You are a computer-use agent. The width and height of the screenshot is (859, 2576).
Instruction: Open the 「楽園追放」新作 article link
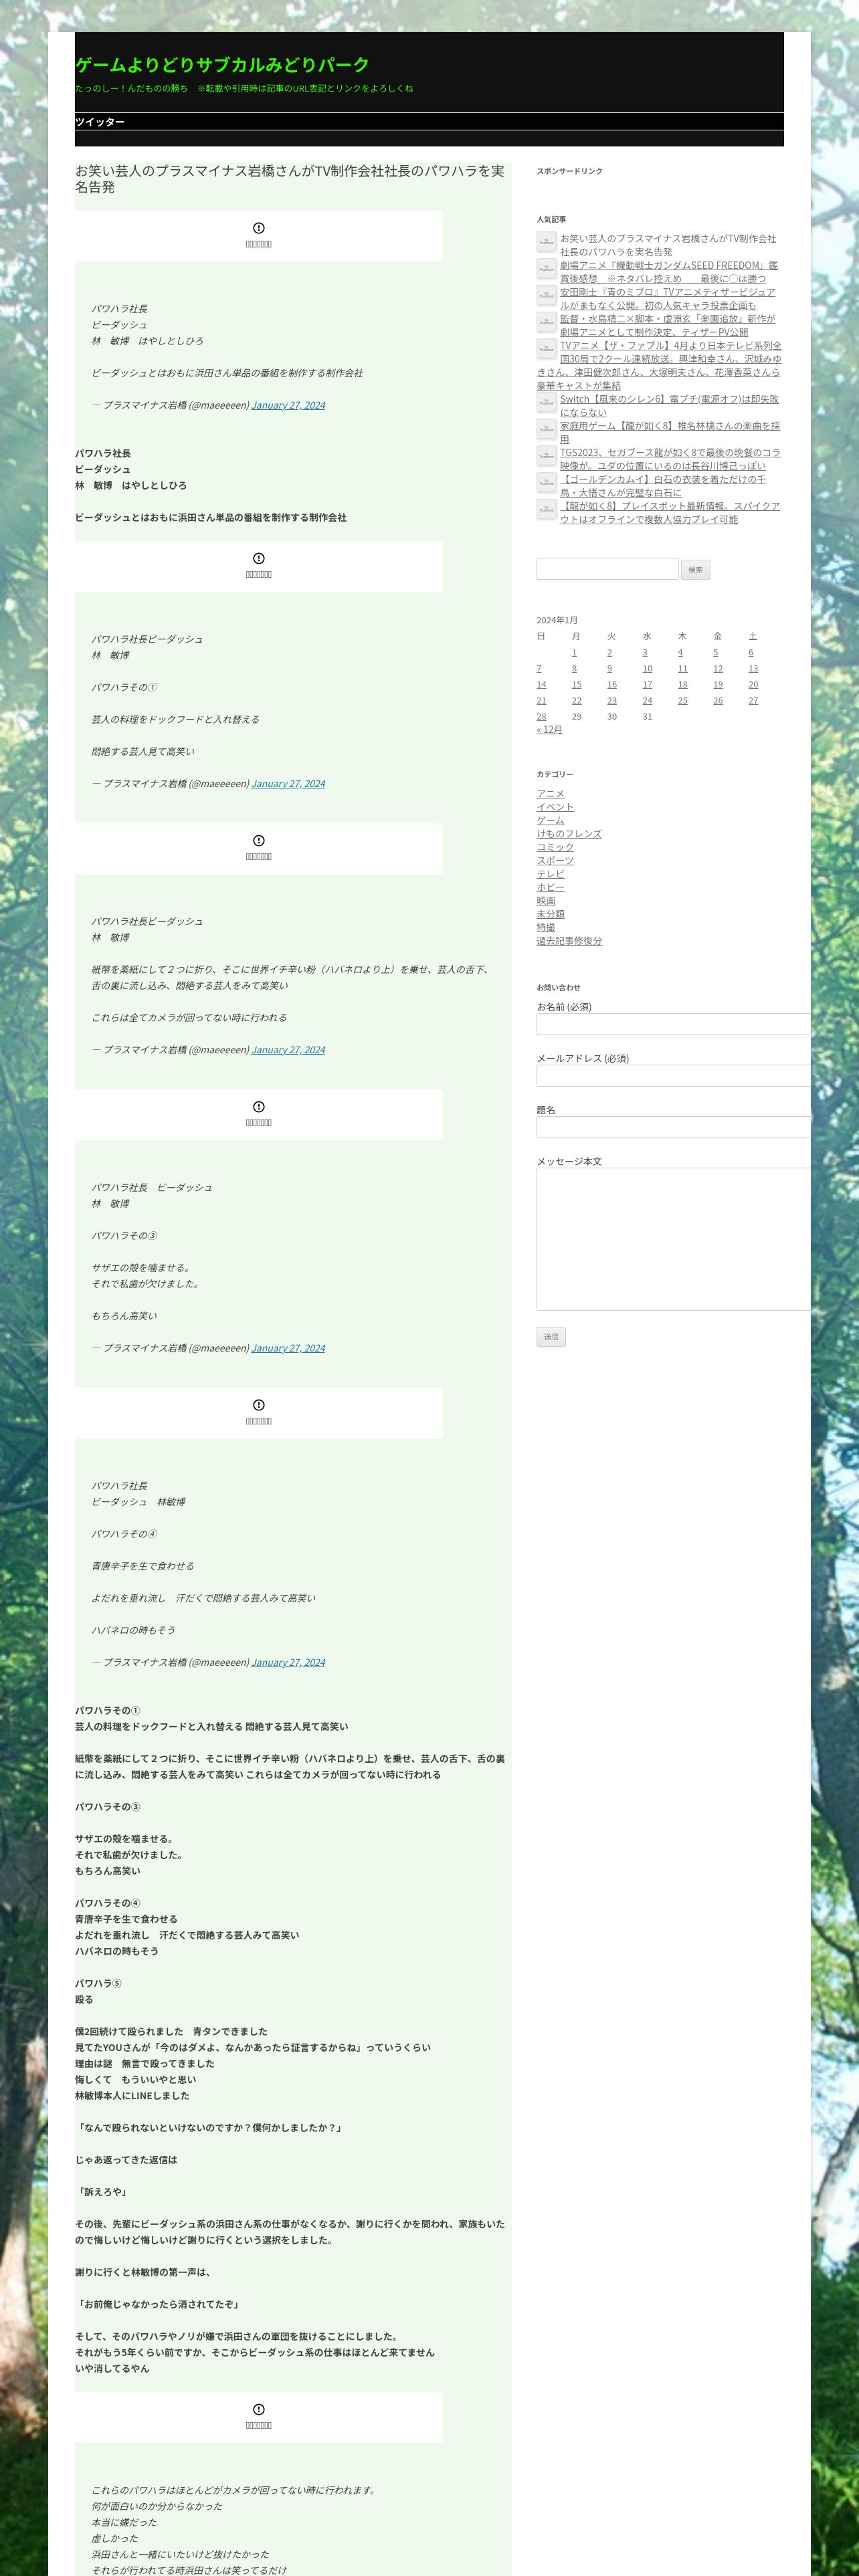[x=668, y=326]
